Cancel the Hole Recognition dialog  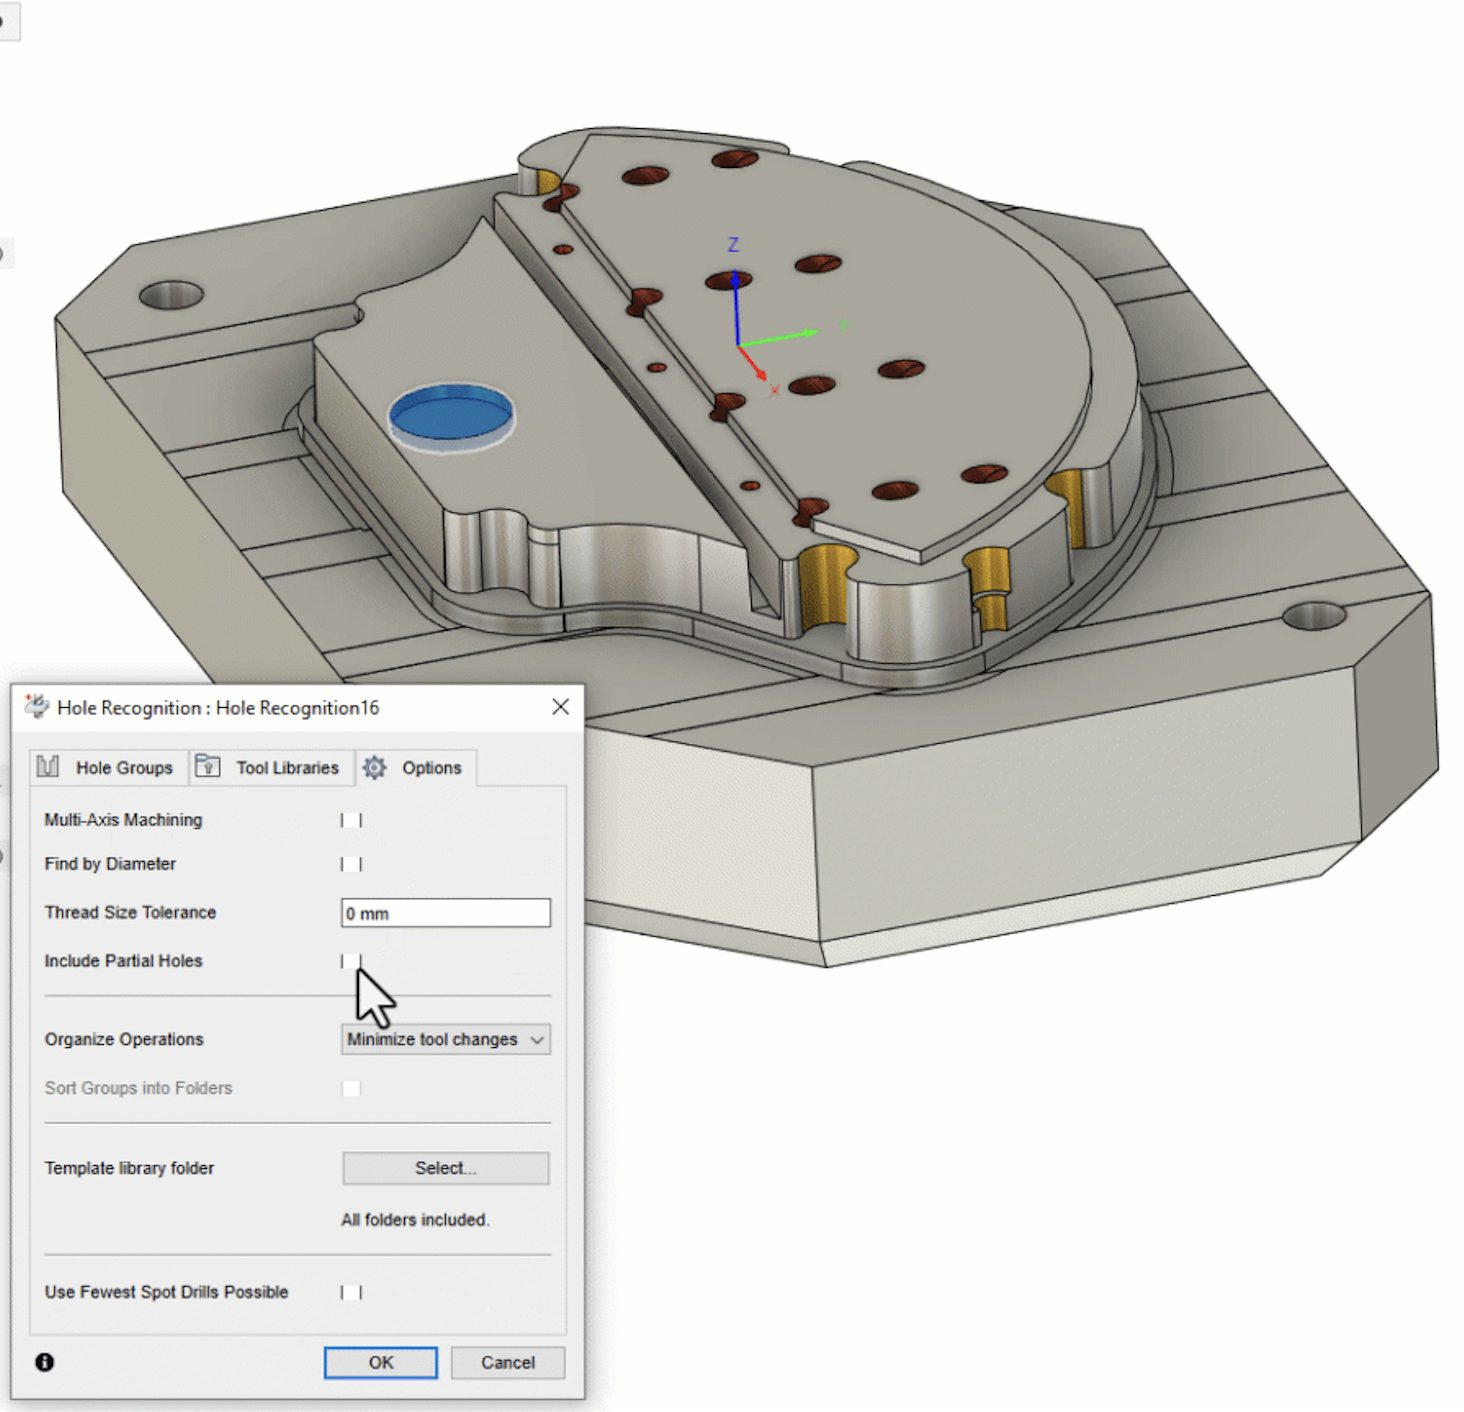pos(508,1362)
